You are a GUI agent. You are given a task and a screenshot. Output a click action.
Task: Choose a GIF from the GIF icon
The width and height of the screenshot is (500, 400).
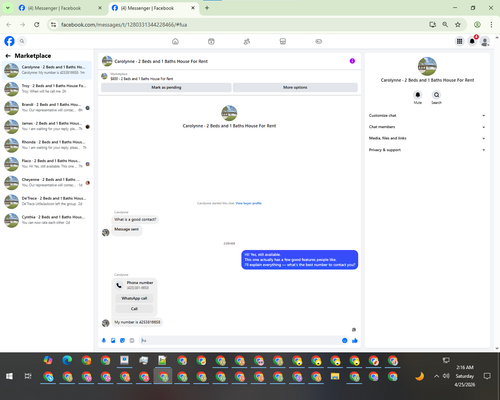click(132, 340)
